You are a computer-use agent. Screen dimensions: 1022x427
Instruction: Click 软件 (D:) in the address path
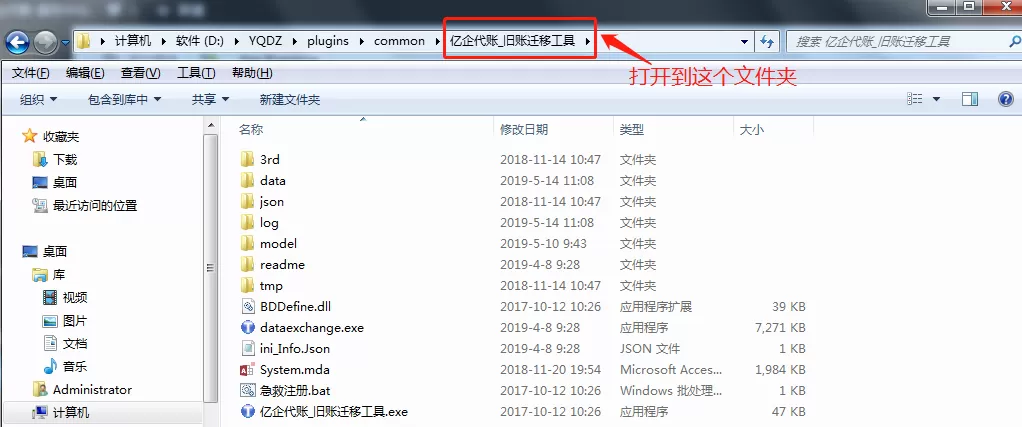199,41
